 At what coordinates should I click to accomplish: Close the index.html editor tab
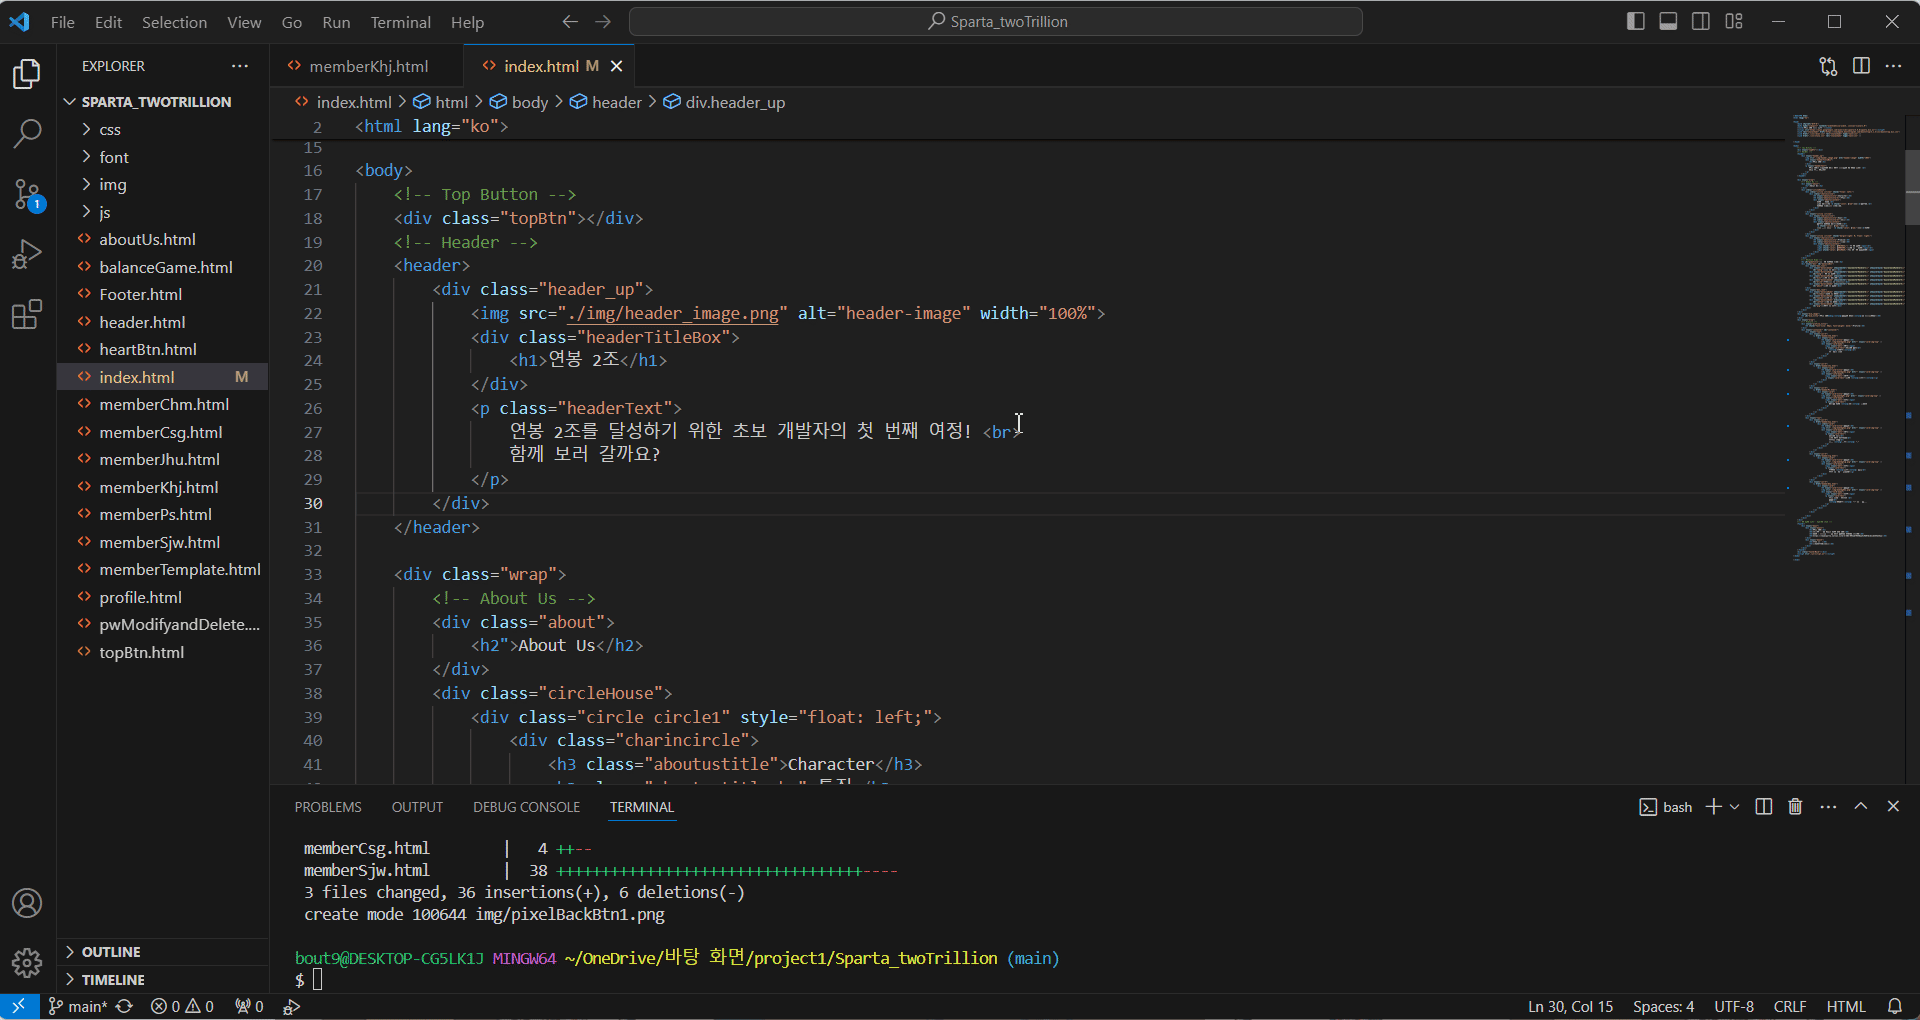[x=617, y=66]
